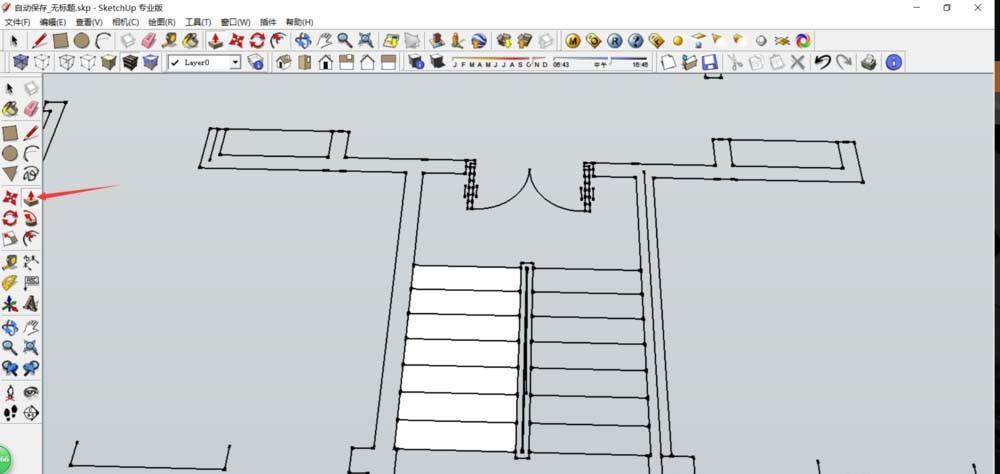Click Zoom Extents in top toolbar
Viewport: 1000px width, 474px height.
pyautogui.click(x=365, y=41)
